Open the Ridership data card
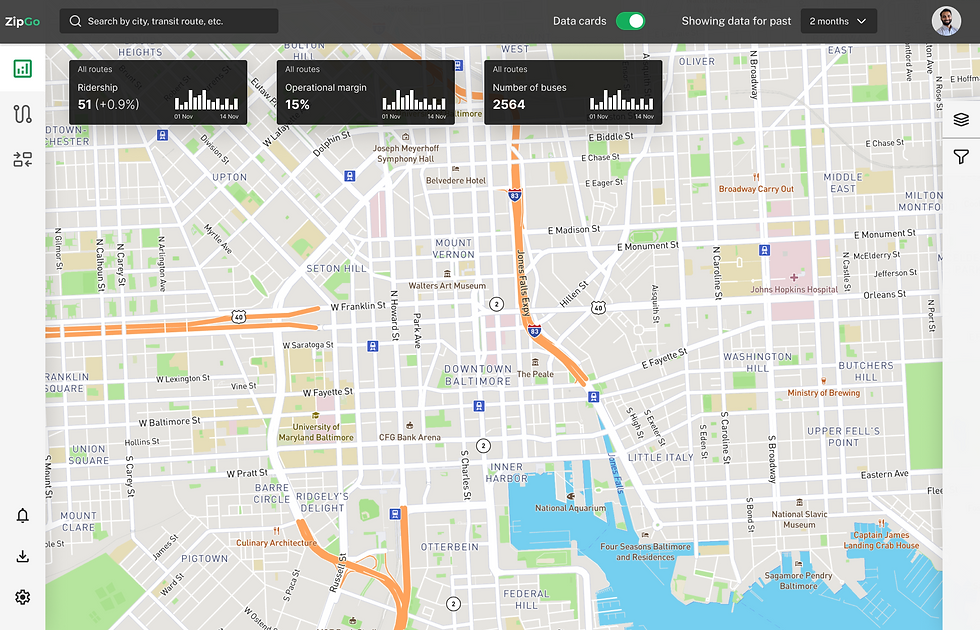Viewport: 980px width, 630px height. 158,92
